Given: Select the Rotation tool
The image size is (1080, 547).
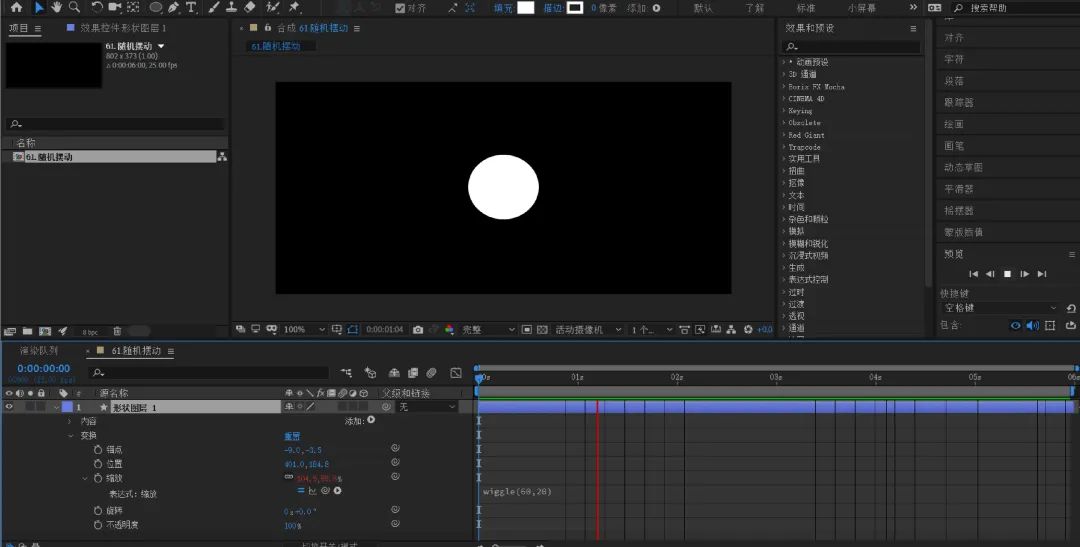Looking at the screenshot, I should (96, 8).
